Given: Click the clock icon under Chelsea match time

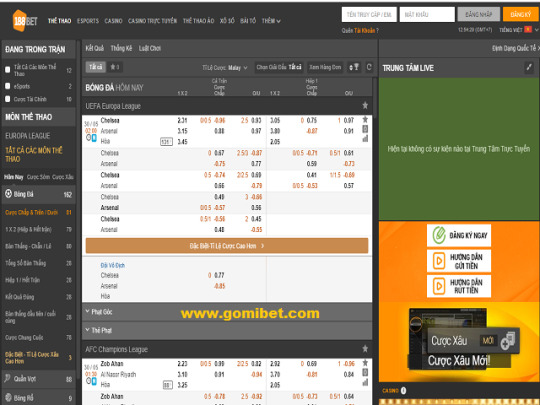Looking at the screenshot, I should click(x=89, y=138).
